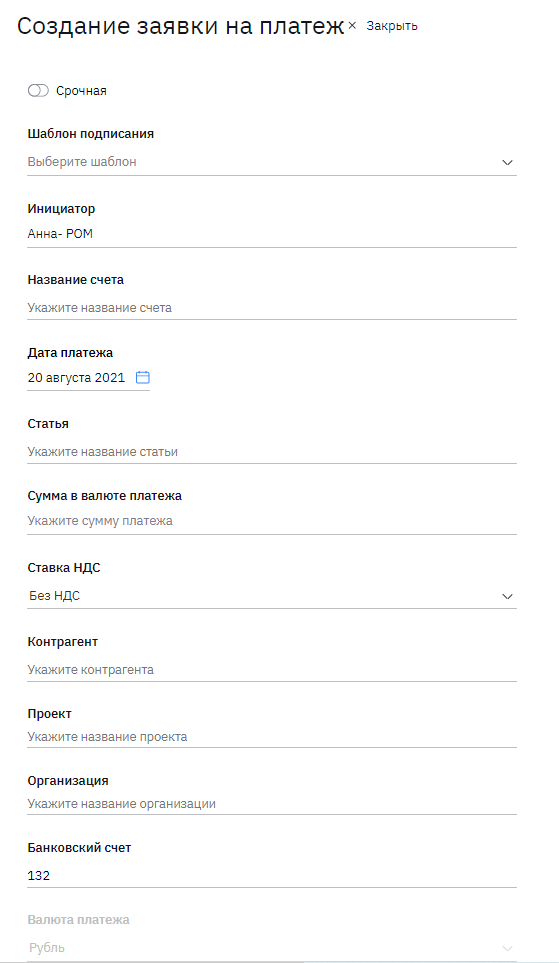Toggle the Срочная switch on
559x963 pixels.
click(x=38, y=91)
